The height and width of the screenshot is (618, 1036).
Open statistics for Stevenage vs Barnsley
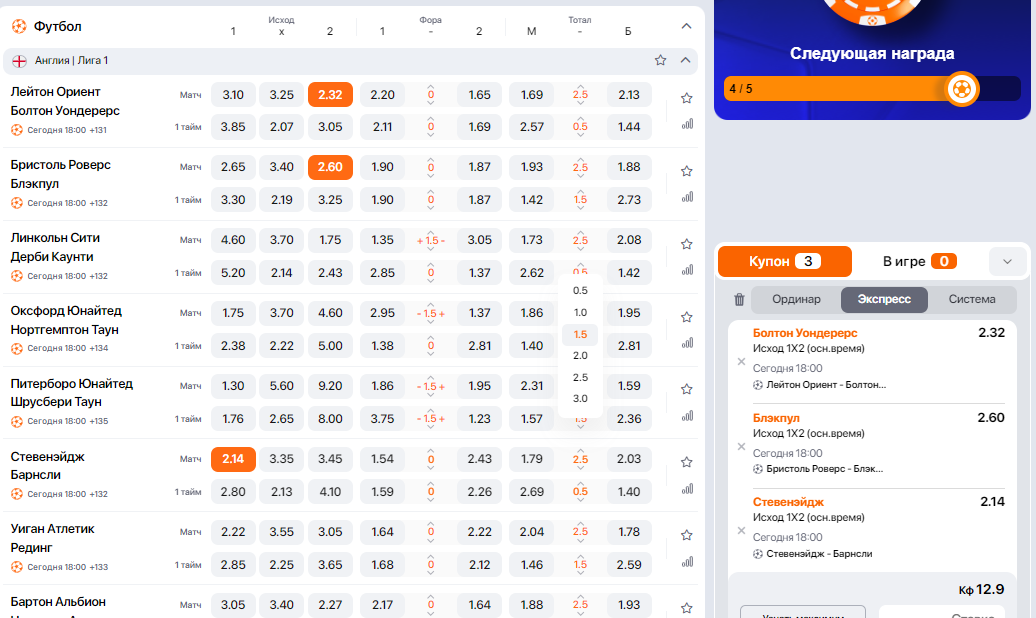(687, 488)
